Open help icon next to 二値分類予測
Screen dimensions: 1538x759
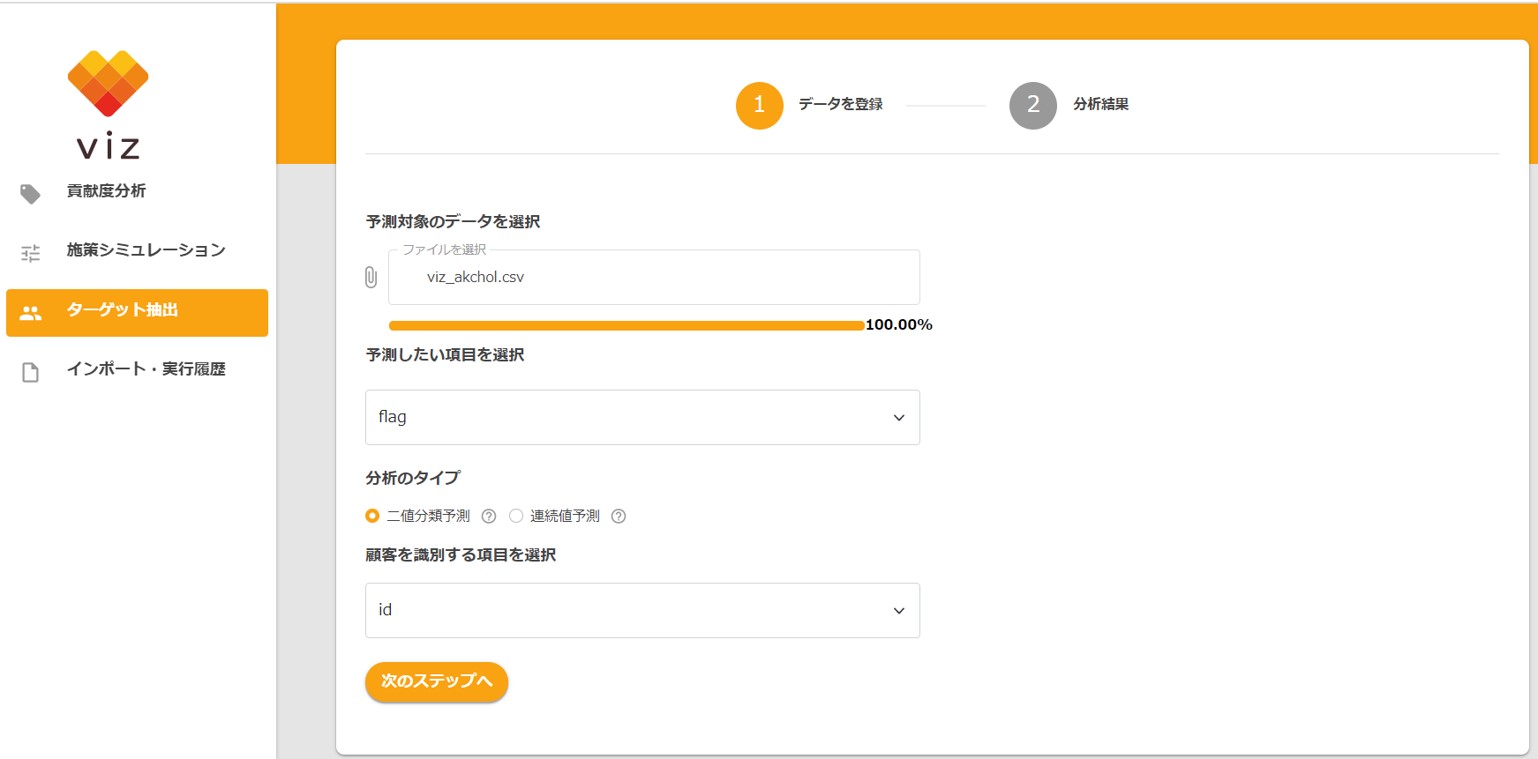(489, 517)
